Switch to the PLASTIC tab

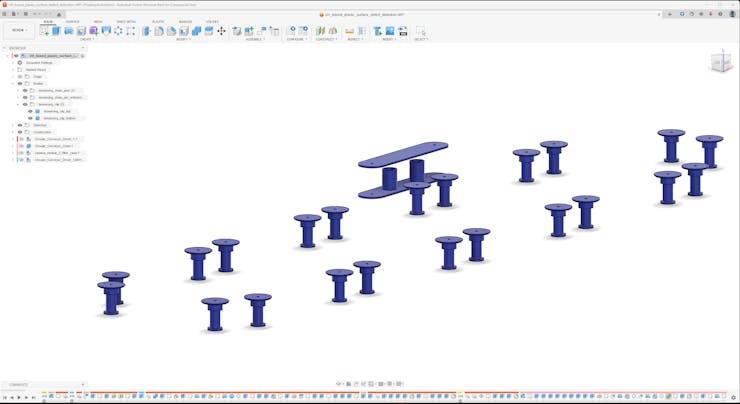158,22
